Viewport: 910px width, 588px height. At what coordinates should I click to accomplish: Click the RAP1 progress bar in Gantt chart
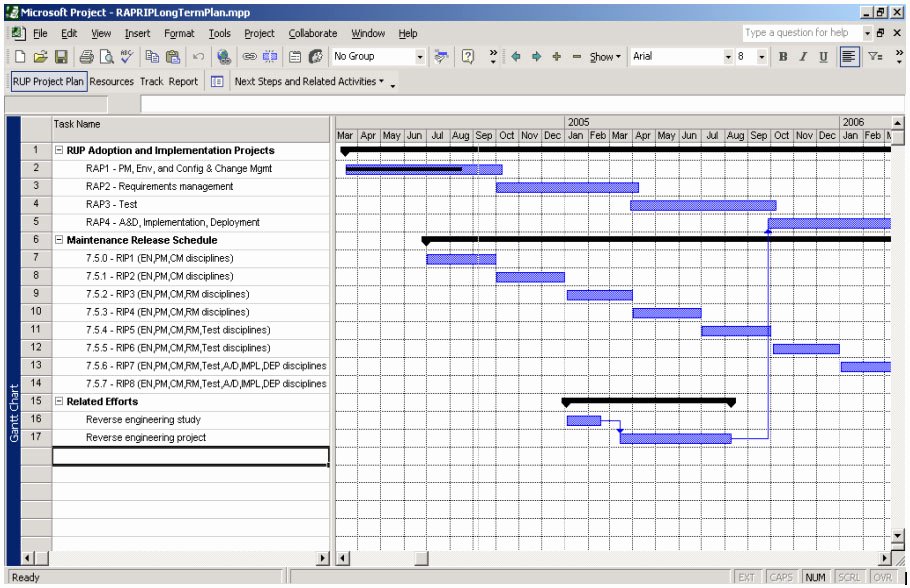[x=404, y=169]
